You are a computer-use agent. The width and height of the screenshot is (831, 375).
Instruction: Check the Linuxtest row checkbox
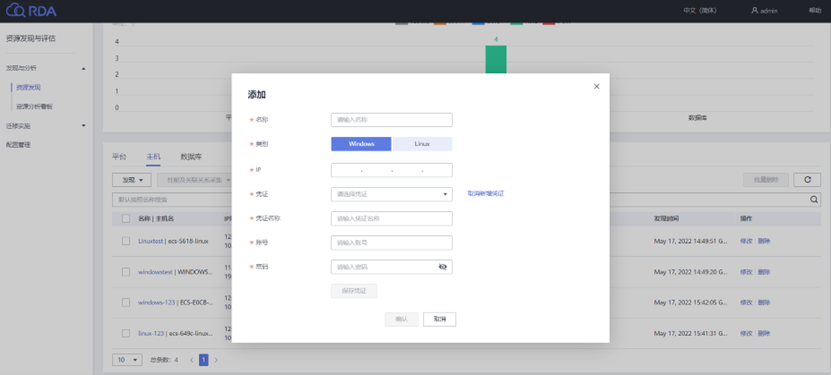(x=126, y=241)
